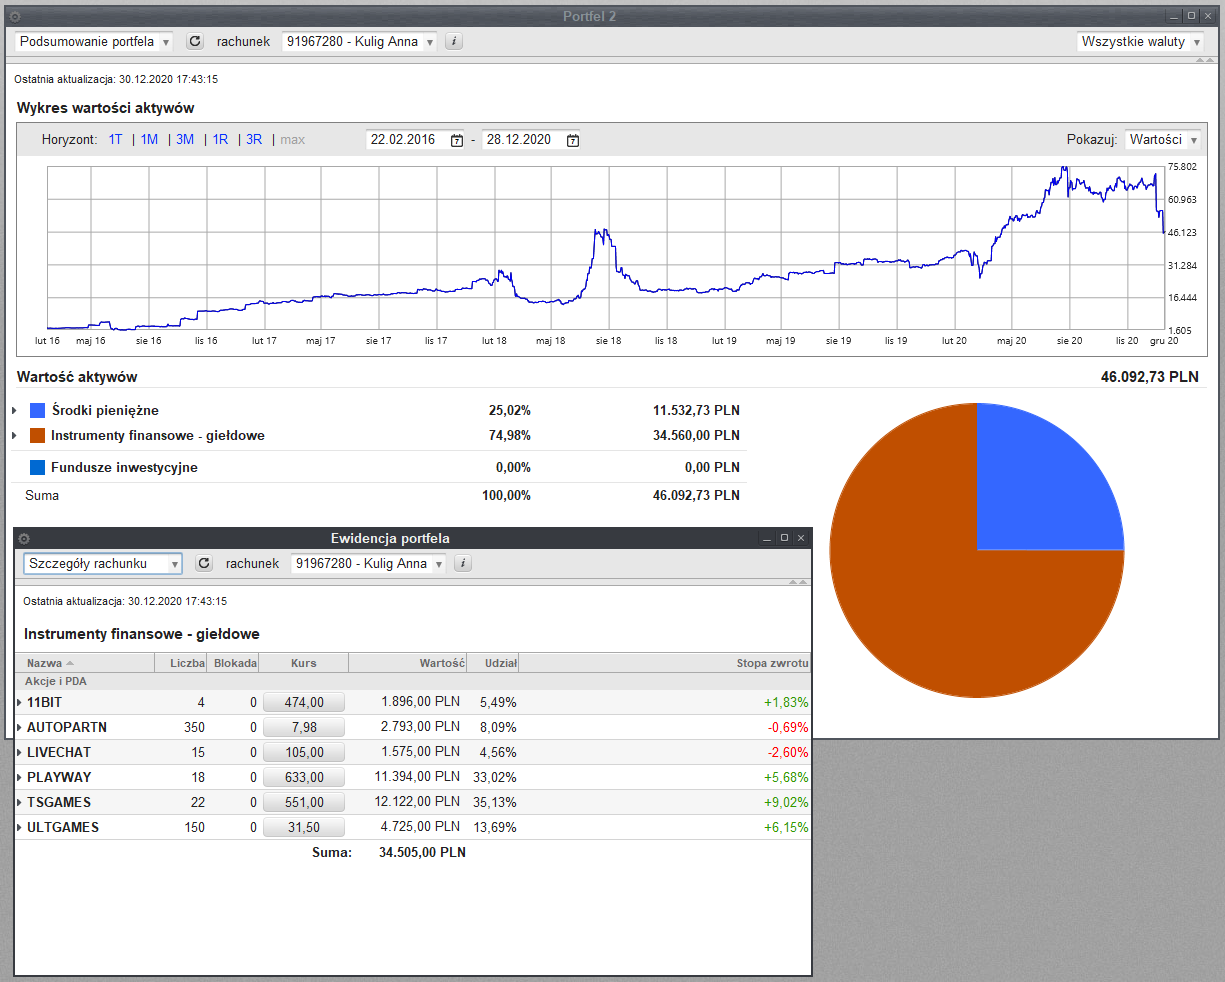Viewport: 1225px width, 982px height.
Task: Click TSGAMES price button 551,00
Action: pos(304,802)
